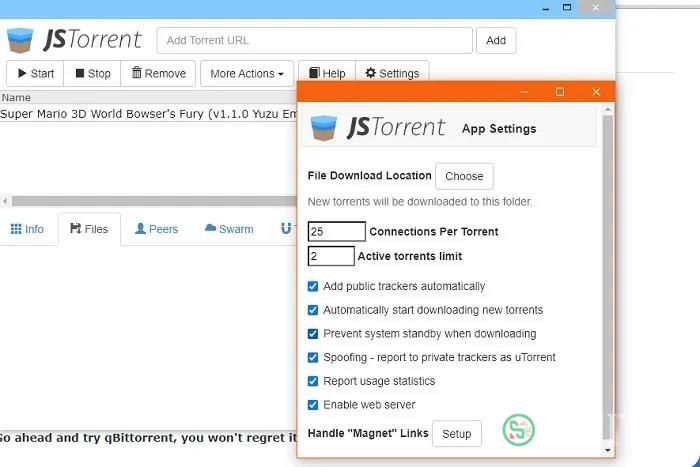Click the App Settings vertical scrollbar

(607, 277)
